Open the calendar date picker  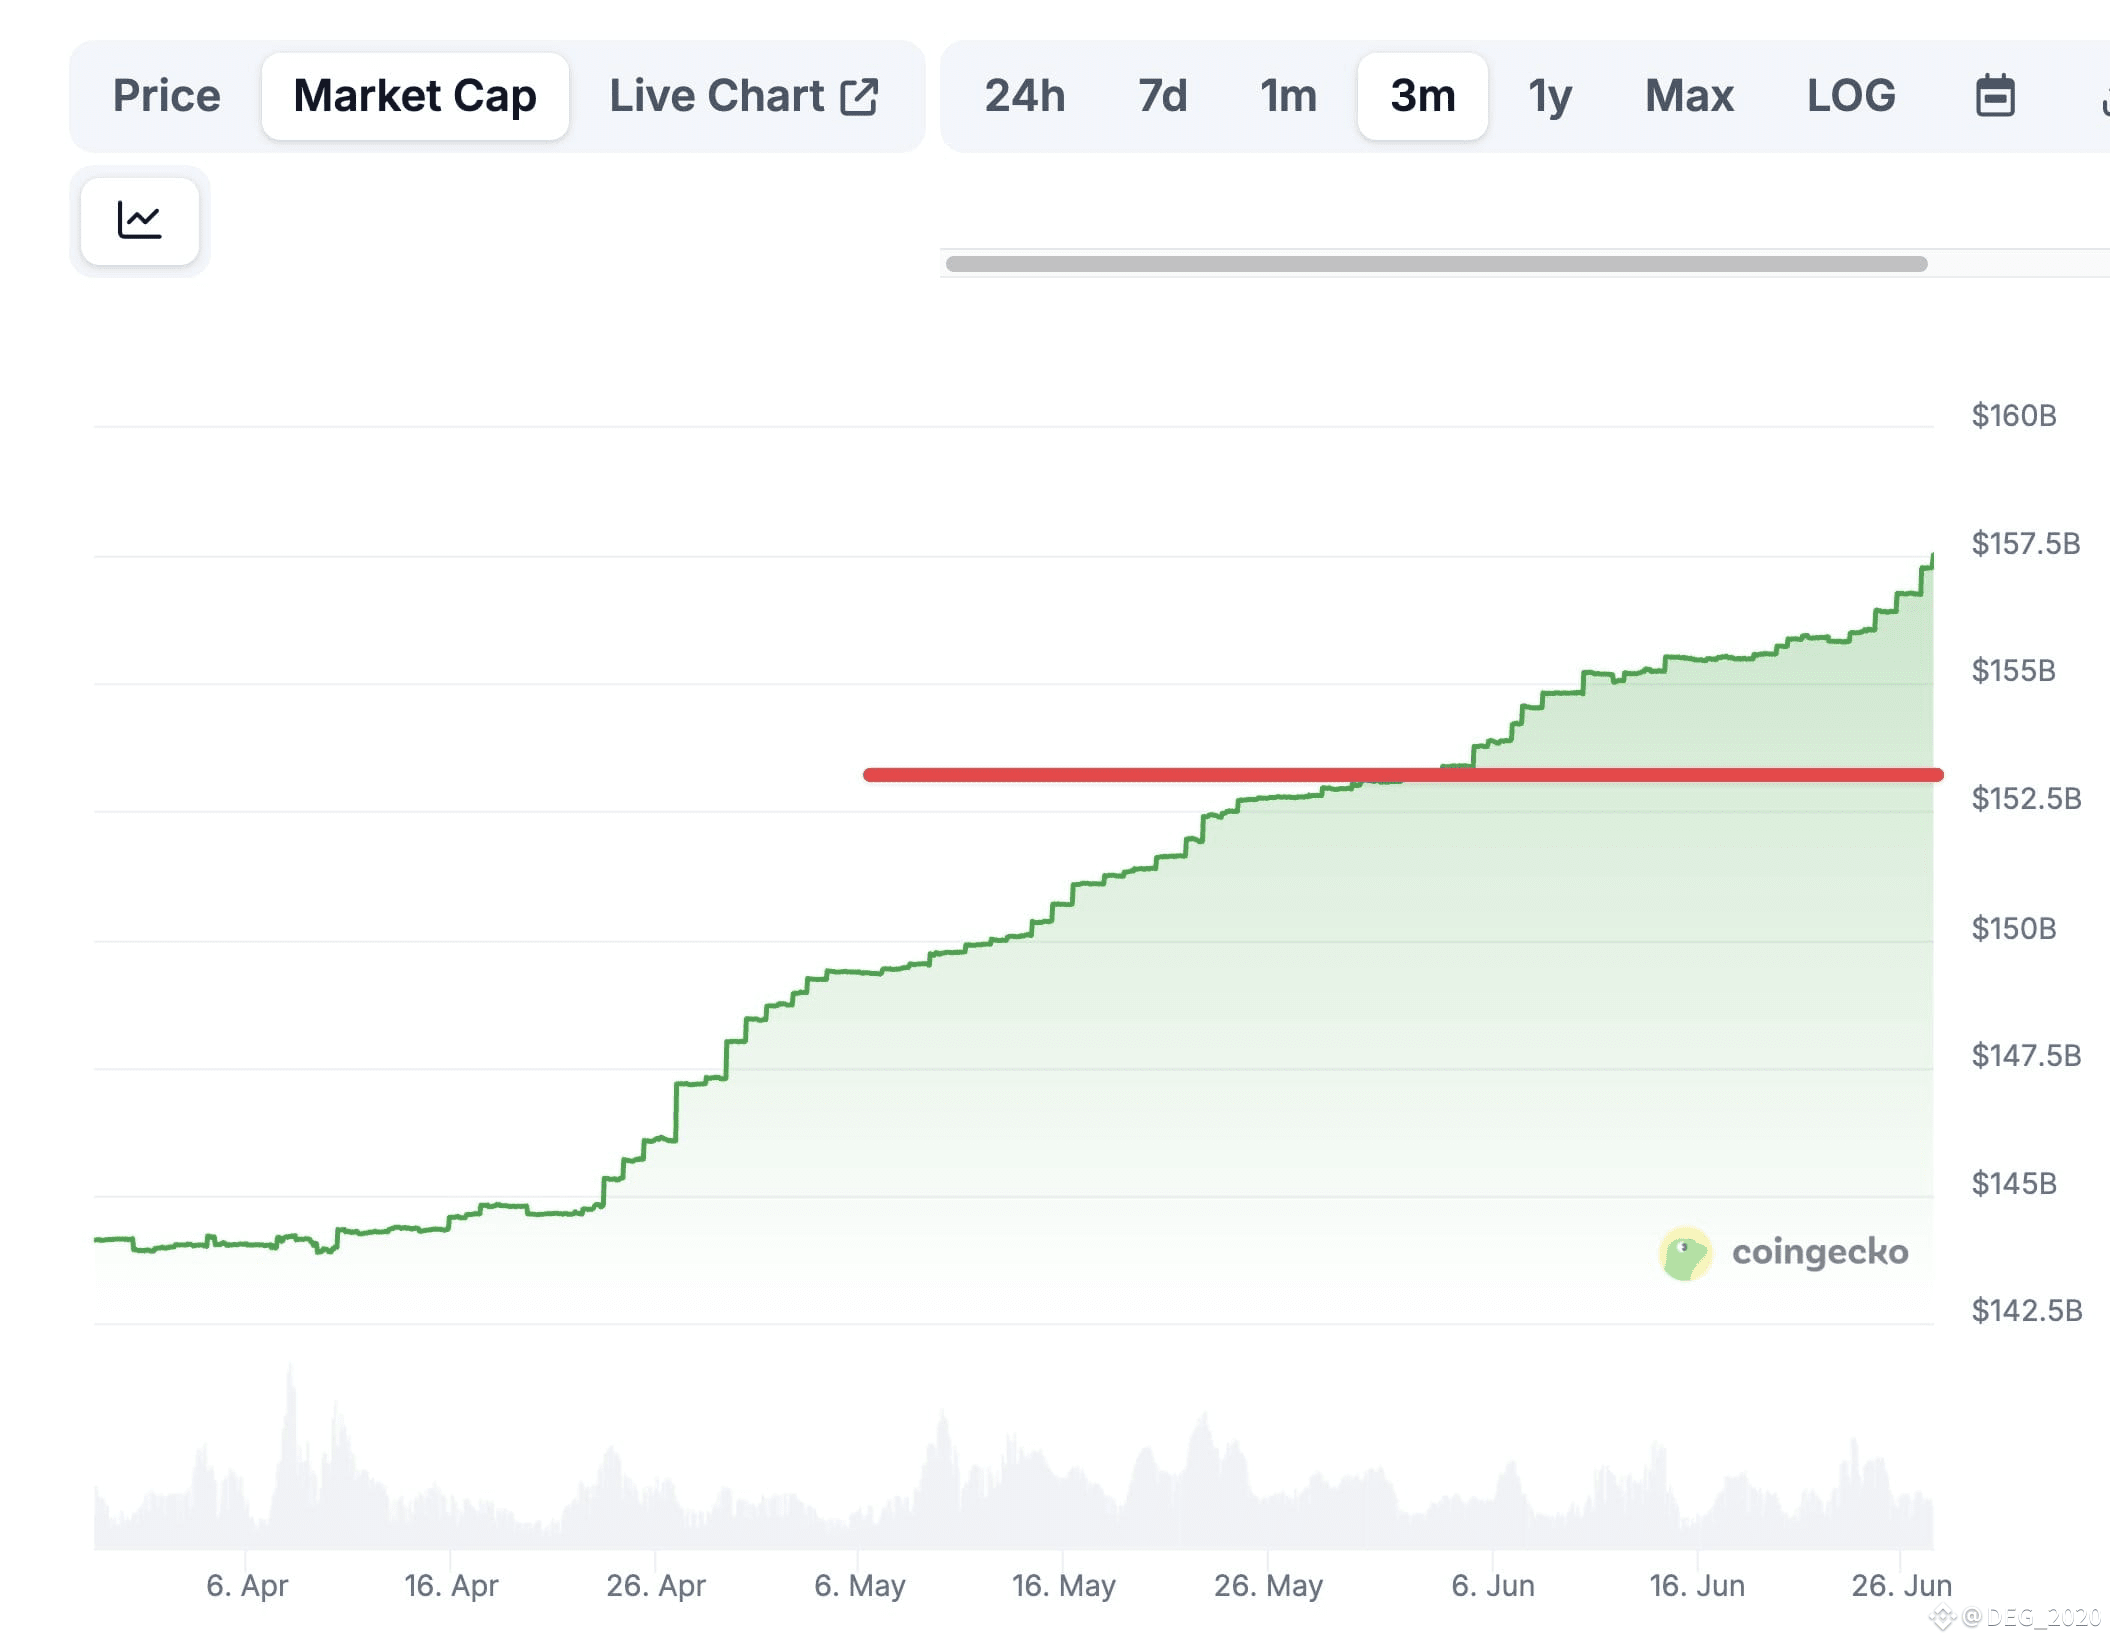1995,96
